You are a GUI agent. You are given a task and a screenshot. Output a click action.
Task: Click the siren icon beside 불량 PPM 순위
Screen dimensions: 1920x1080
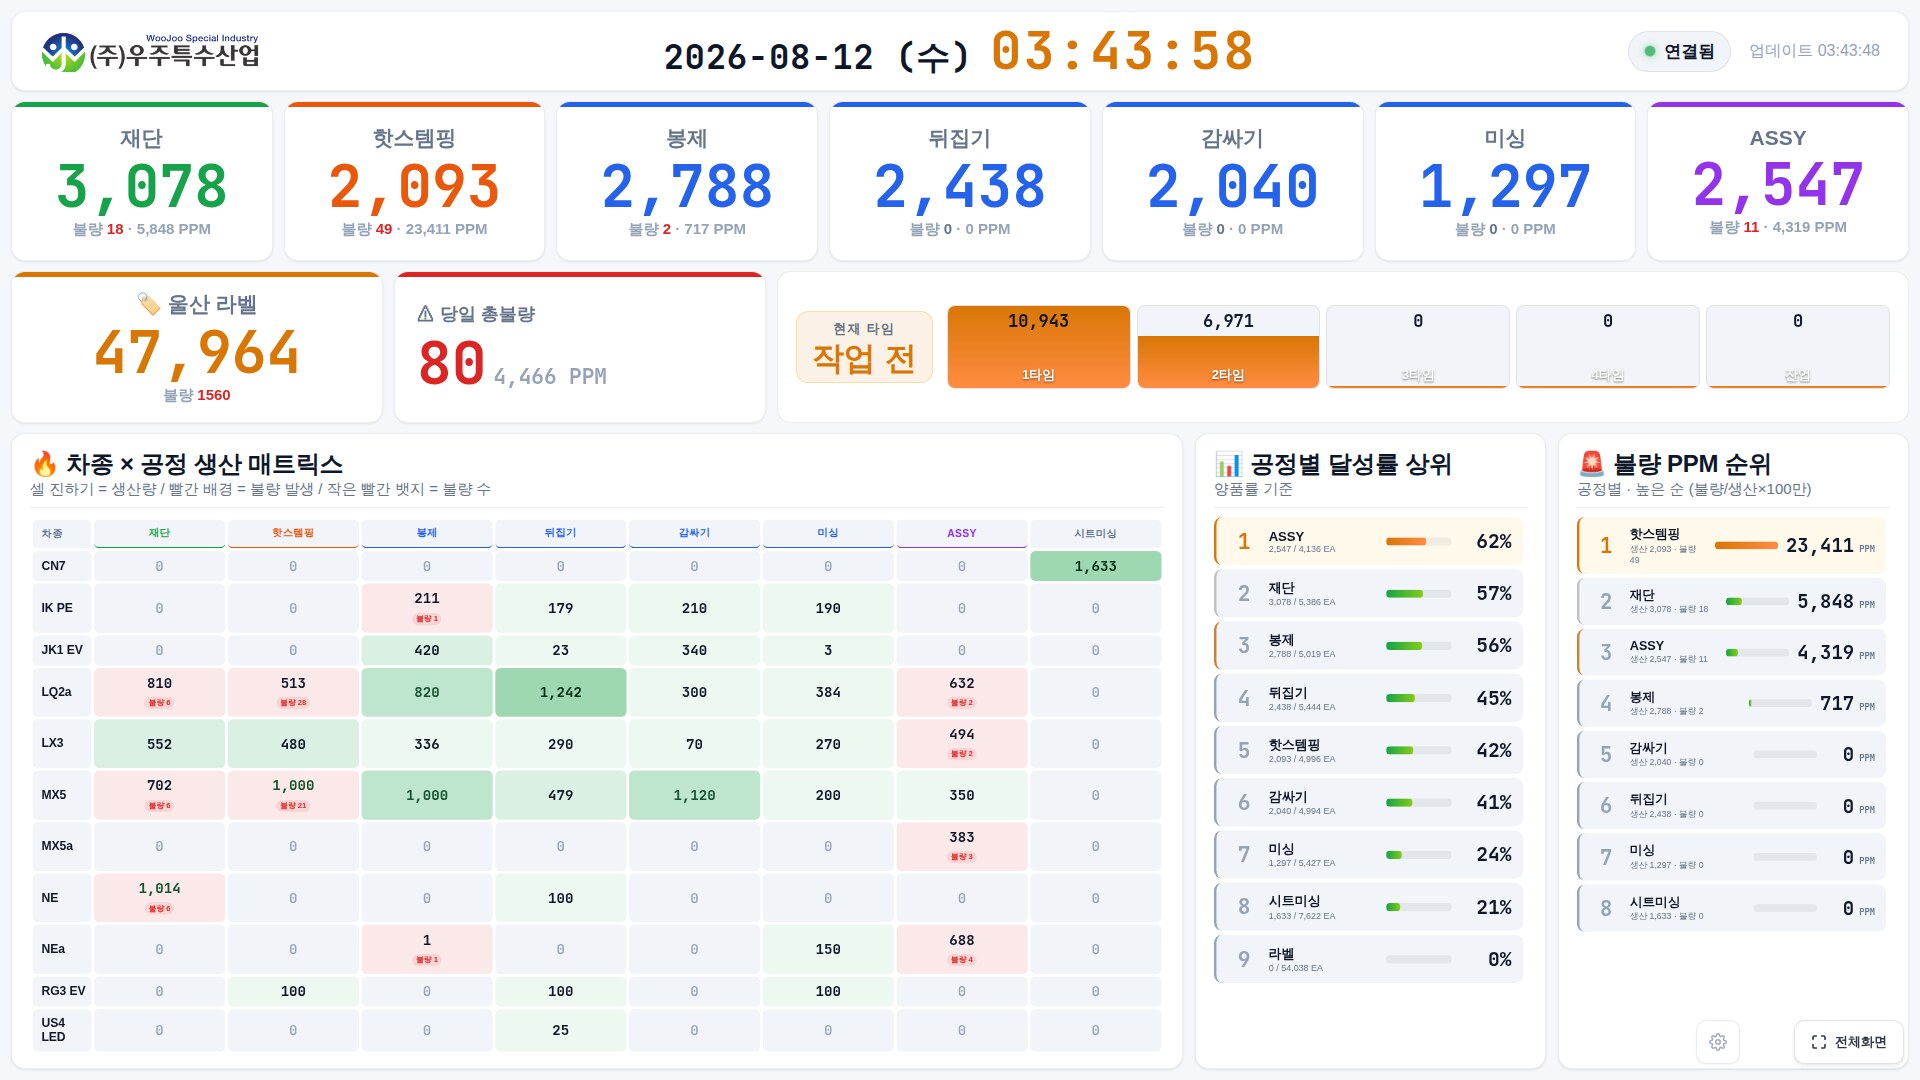click(x=1591, y=464)
